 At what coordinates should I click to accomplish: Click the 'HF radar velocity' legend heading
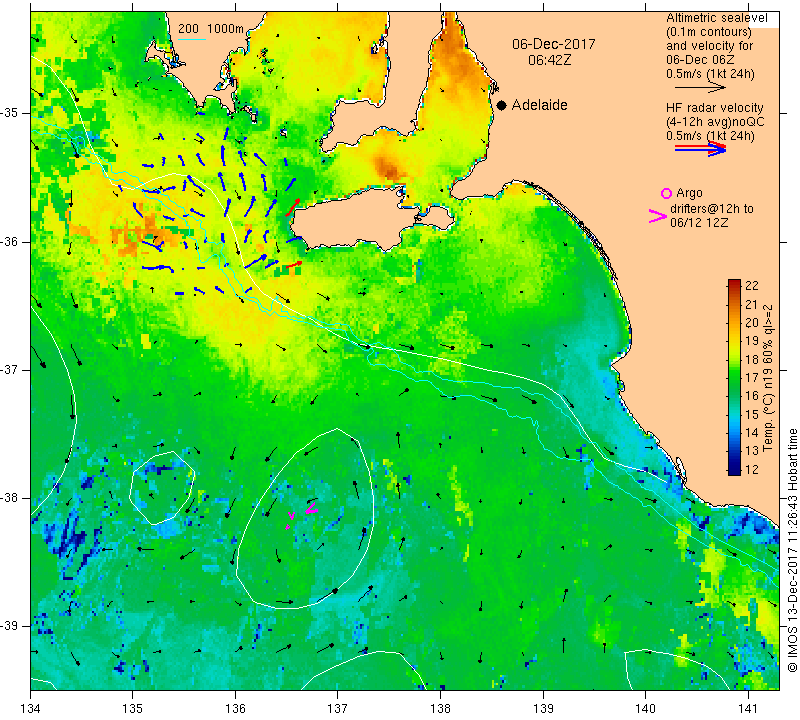click(714, 108)
